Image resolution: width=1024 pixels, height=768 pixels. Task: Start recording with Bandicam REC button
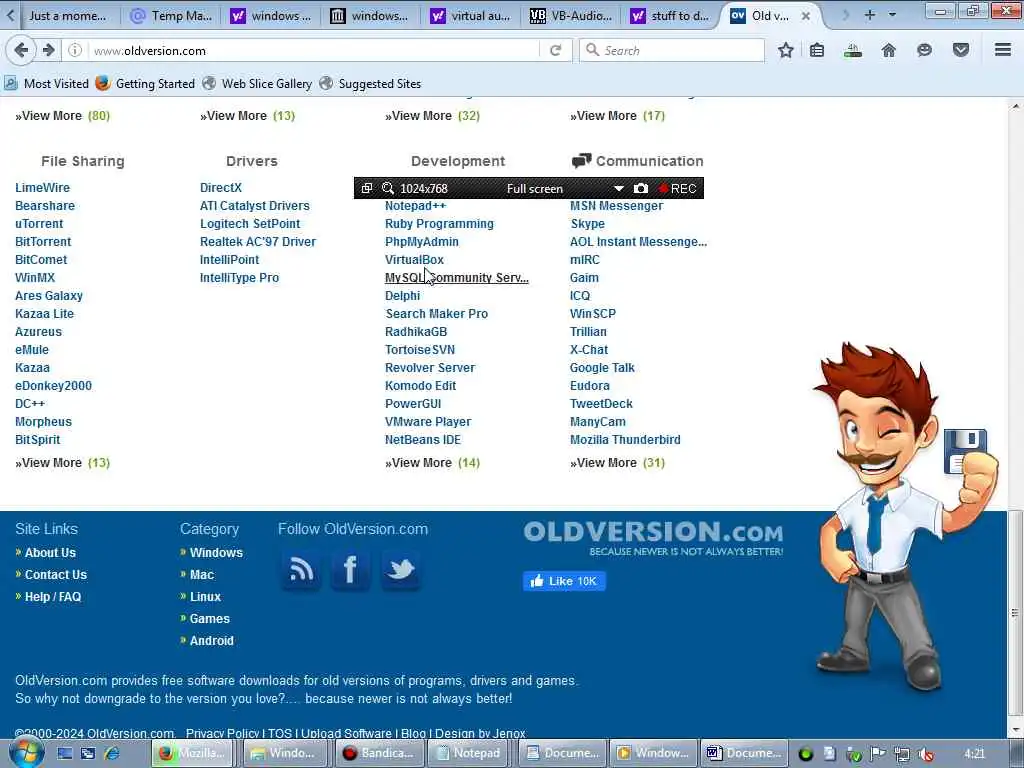(x=677, y=188)
